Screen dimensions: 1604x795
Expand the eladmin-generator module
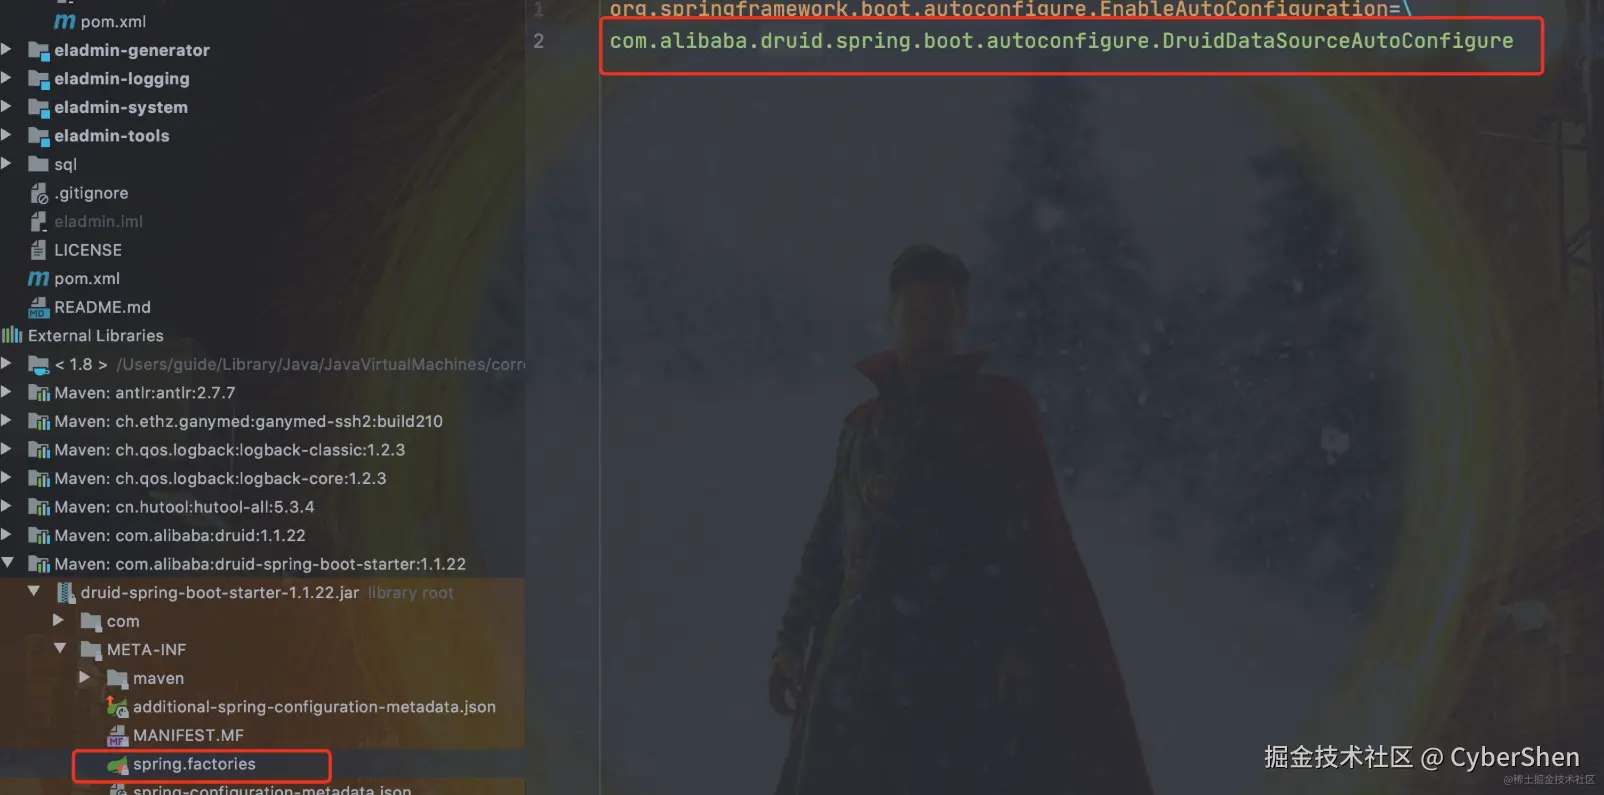coord(7,49)
